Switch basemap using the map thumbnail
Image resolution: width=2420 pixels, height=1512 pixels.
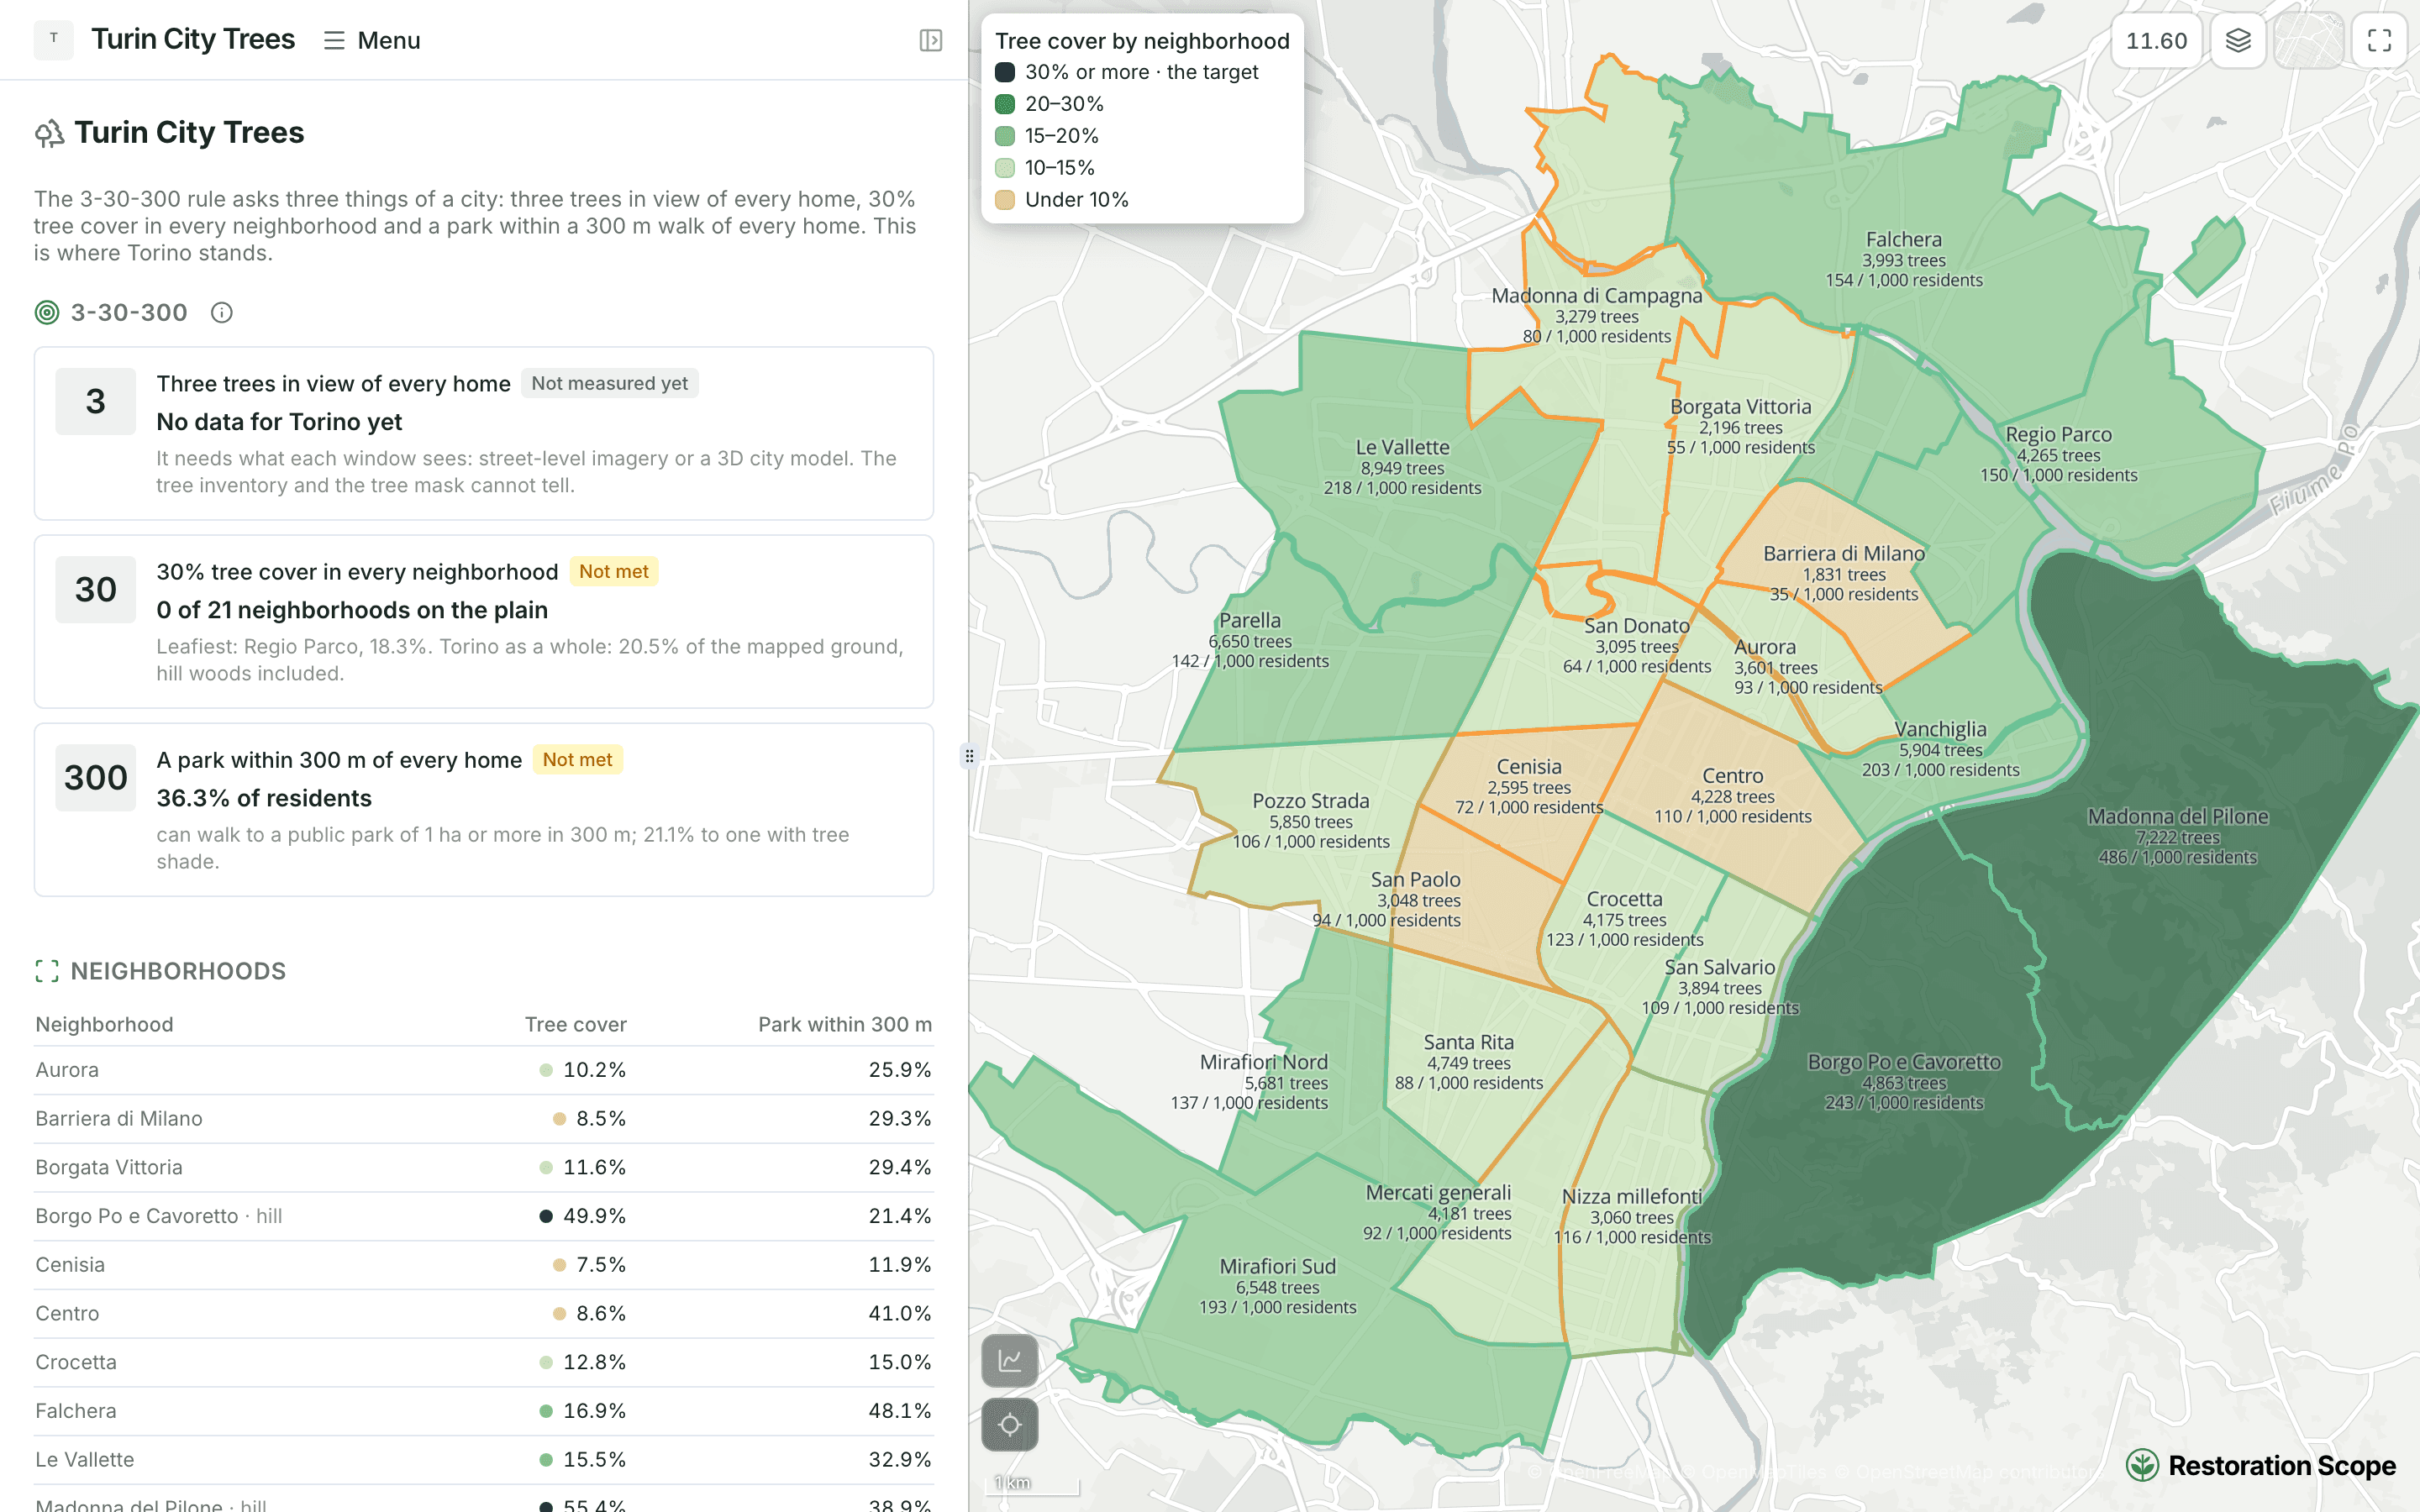[x=2309, y=41]
